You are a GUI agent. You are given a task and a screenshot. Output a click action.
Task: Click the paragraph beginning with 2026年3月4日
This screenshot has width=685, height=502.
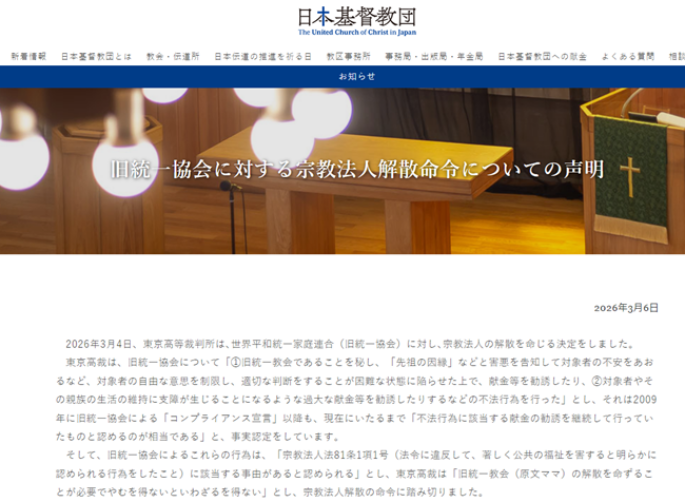click(x=356, y=343)
